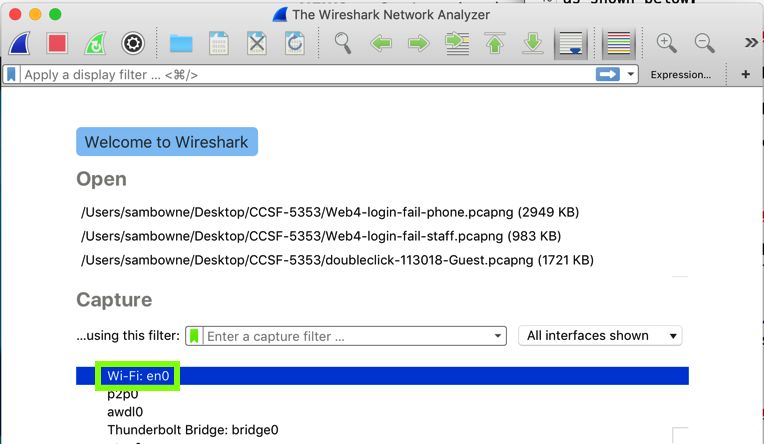This screenshot has width=764, height=444.
Task: Open a capture file via folder icon
Action: (x=181, y=43)
